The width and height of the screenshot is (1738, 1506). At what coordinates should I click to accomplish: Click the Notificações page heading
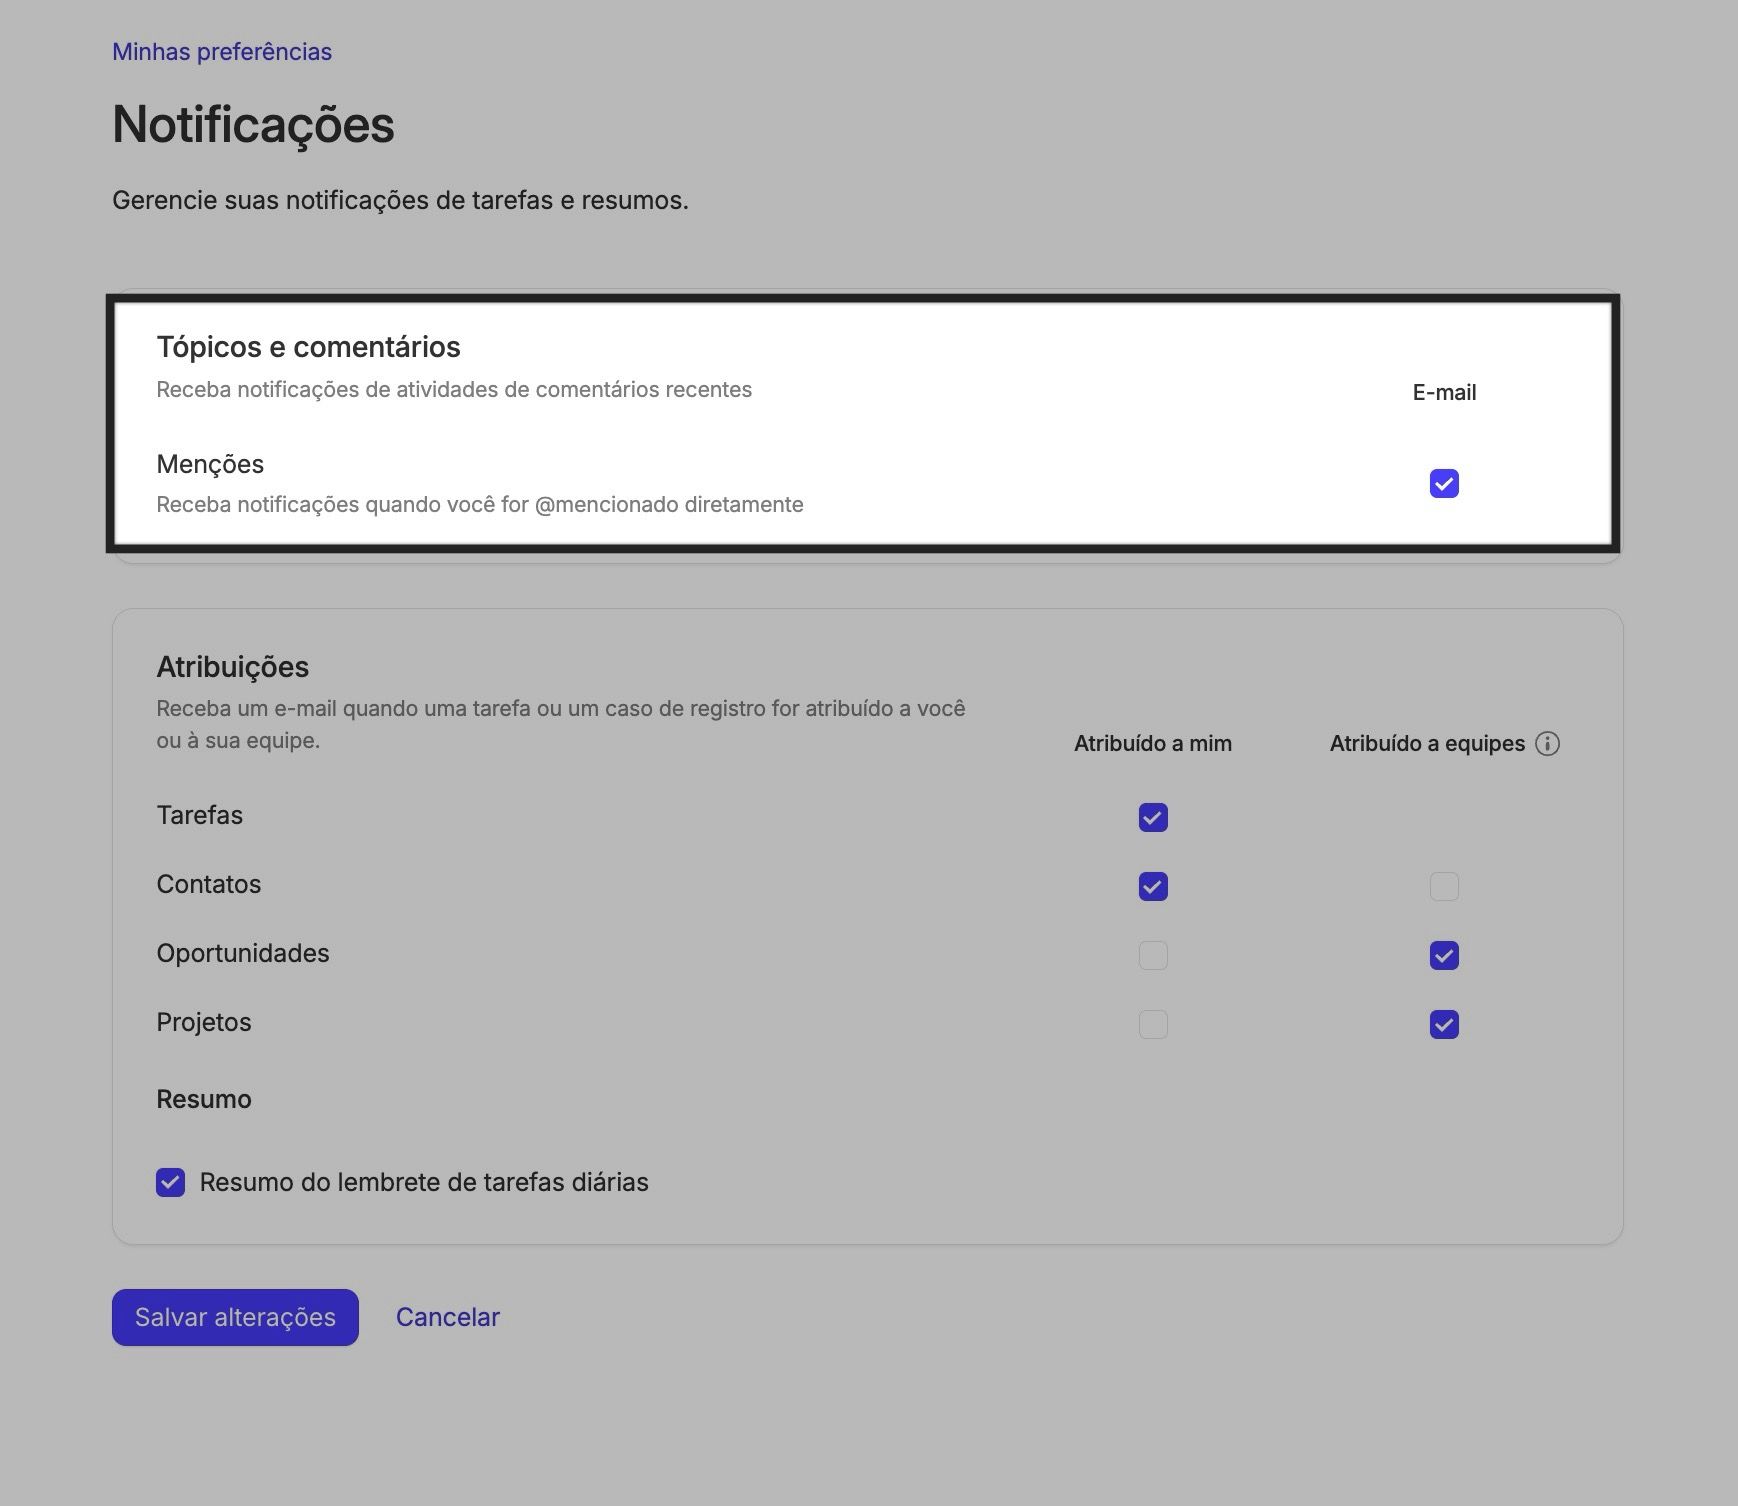[253, 125]
